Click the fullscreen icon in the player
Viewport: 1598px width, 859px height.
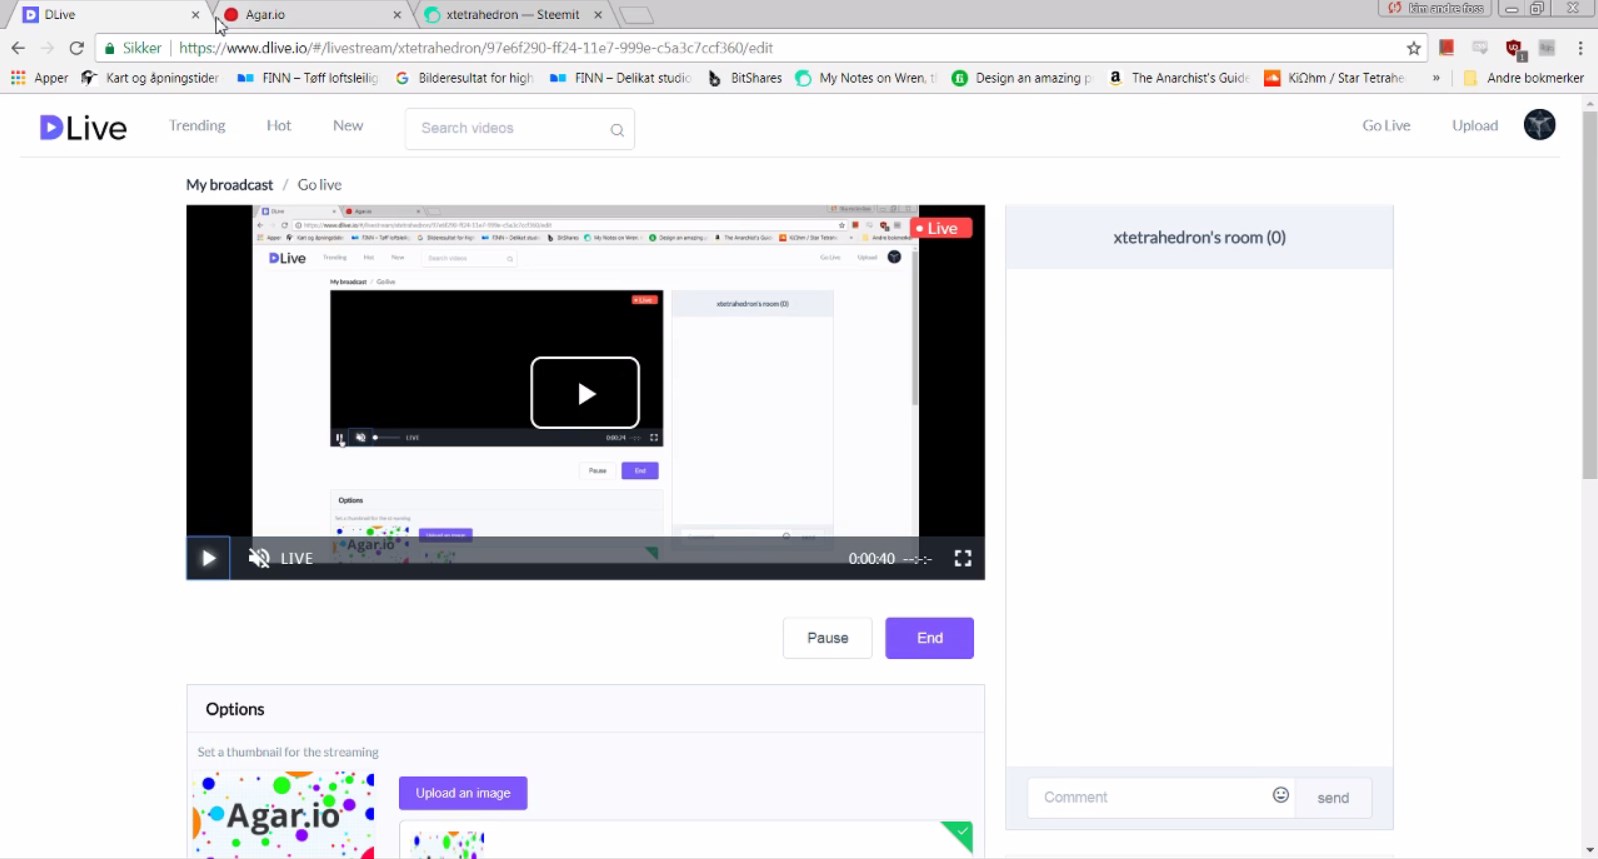point(963,558)
